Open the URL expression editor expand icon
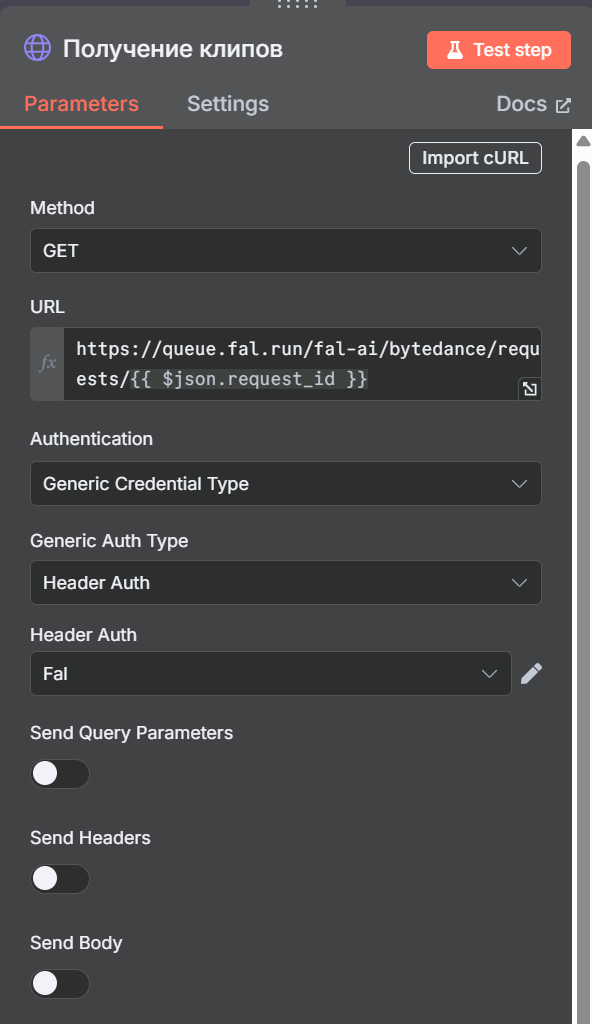 (x=529, y=389)
